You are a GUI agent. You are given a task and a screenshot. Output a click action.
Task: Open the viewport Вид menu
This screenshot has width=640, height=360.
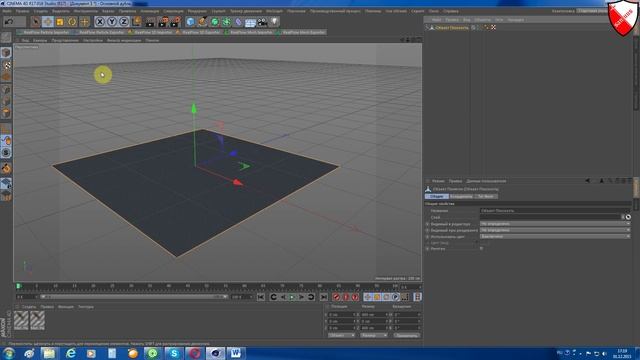pyautogui.click(x=25, y=40)
